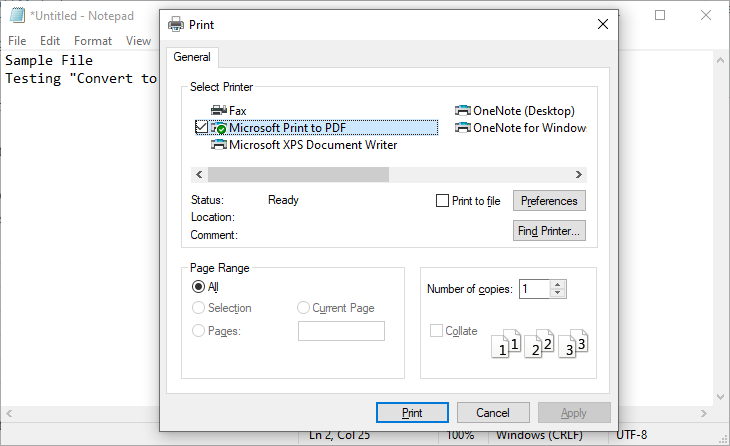
Task: Open printer Preferences
Action: 549,201
